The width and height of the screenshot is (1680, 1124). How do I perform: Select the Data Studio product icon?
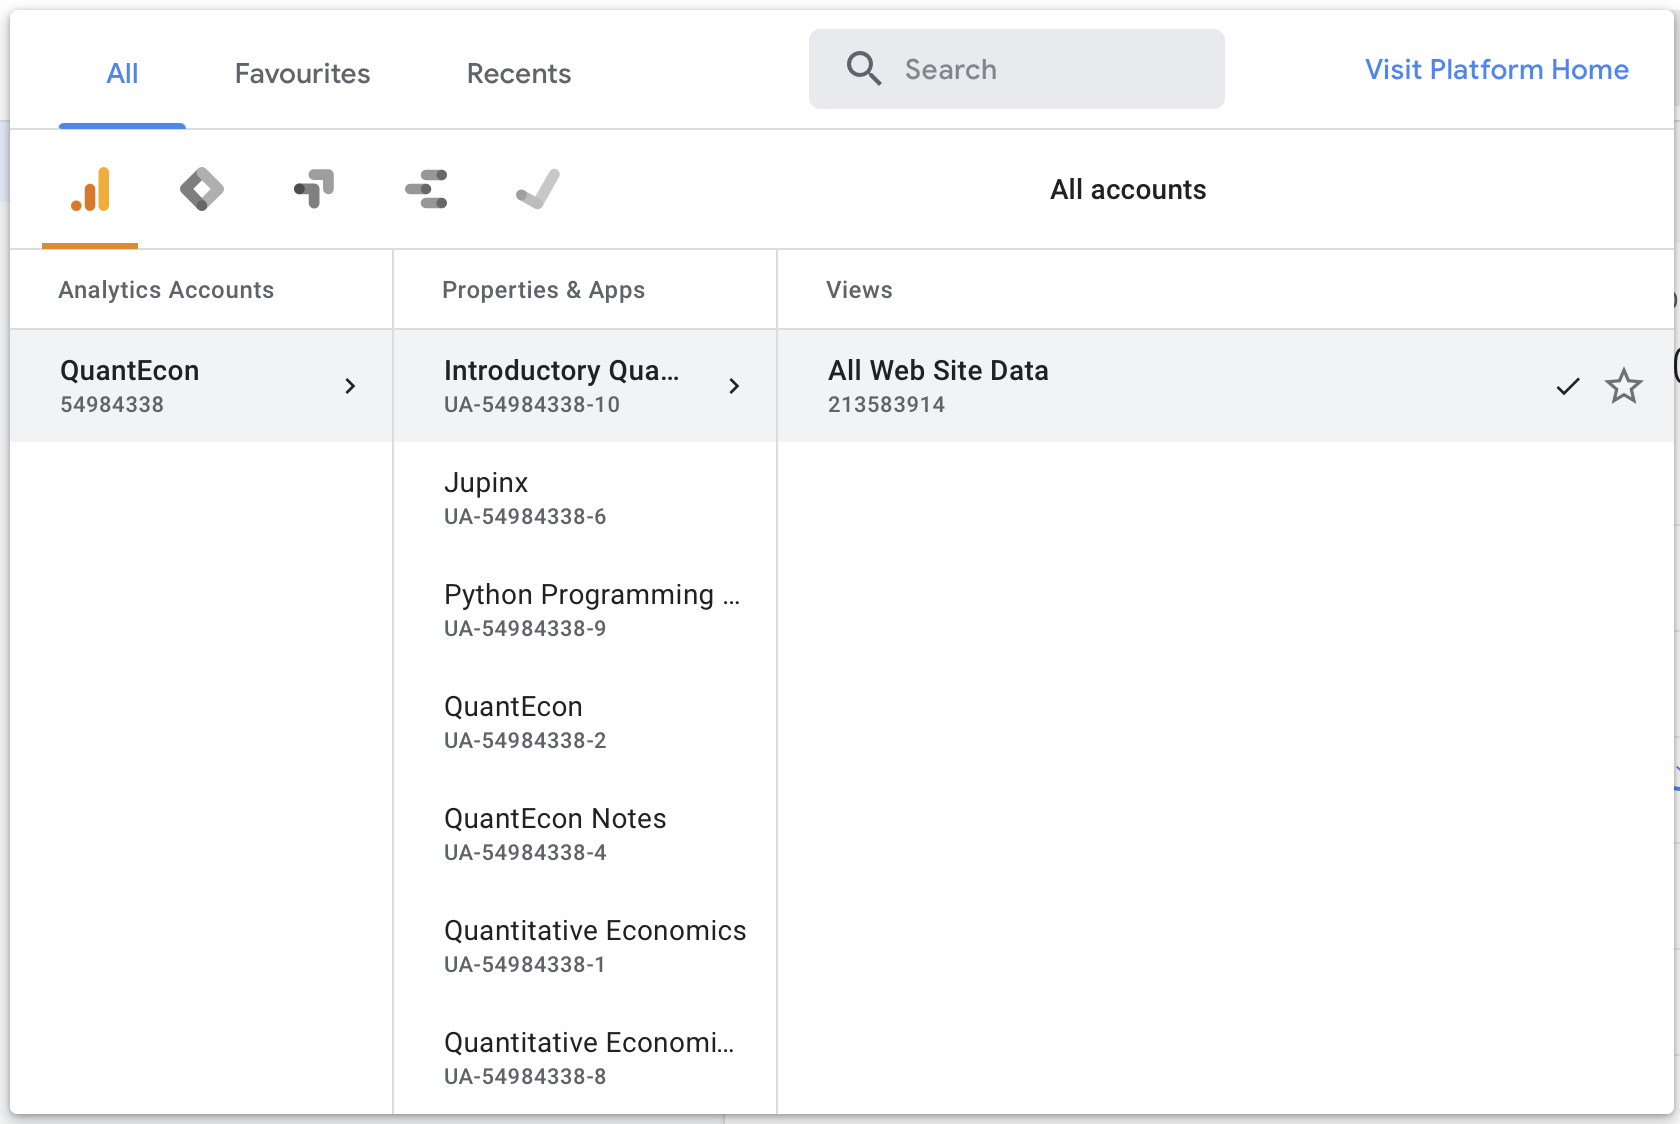coord(426,189)
